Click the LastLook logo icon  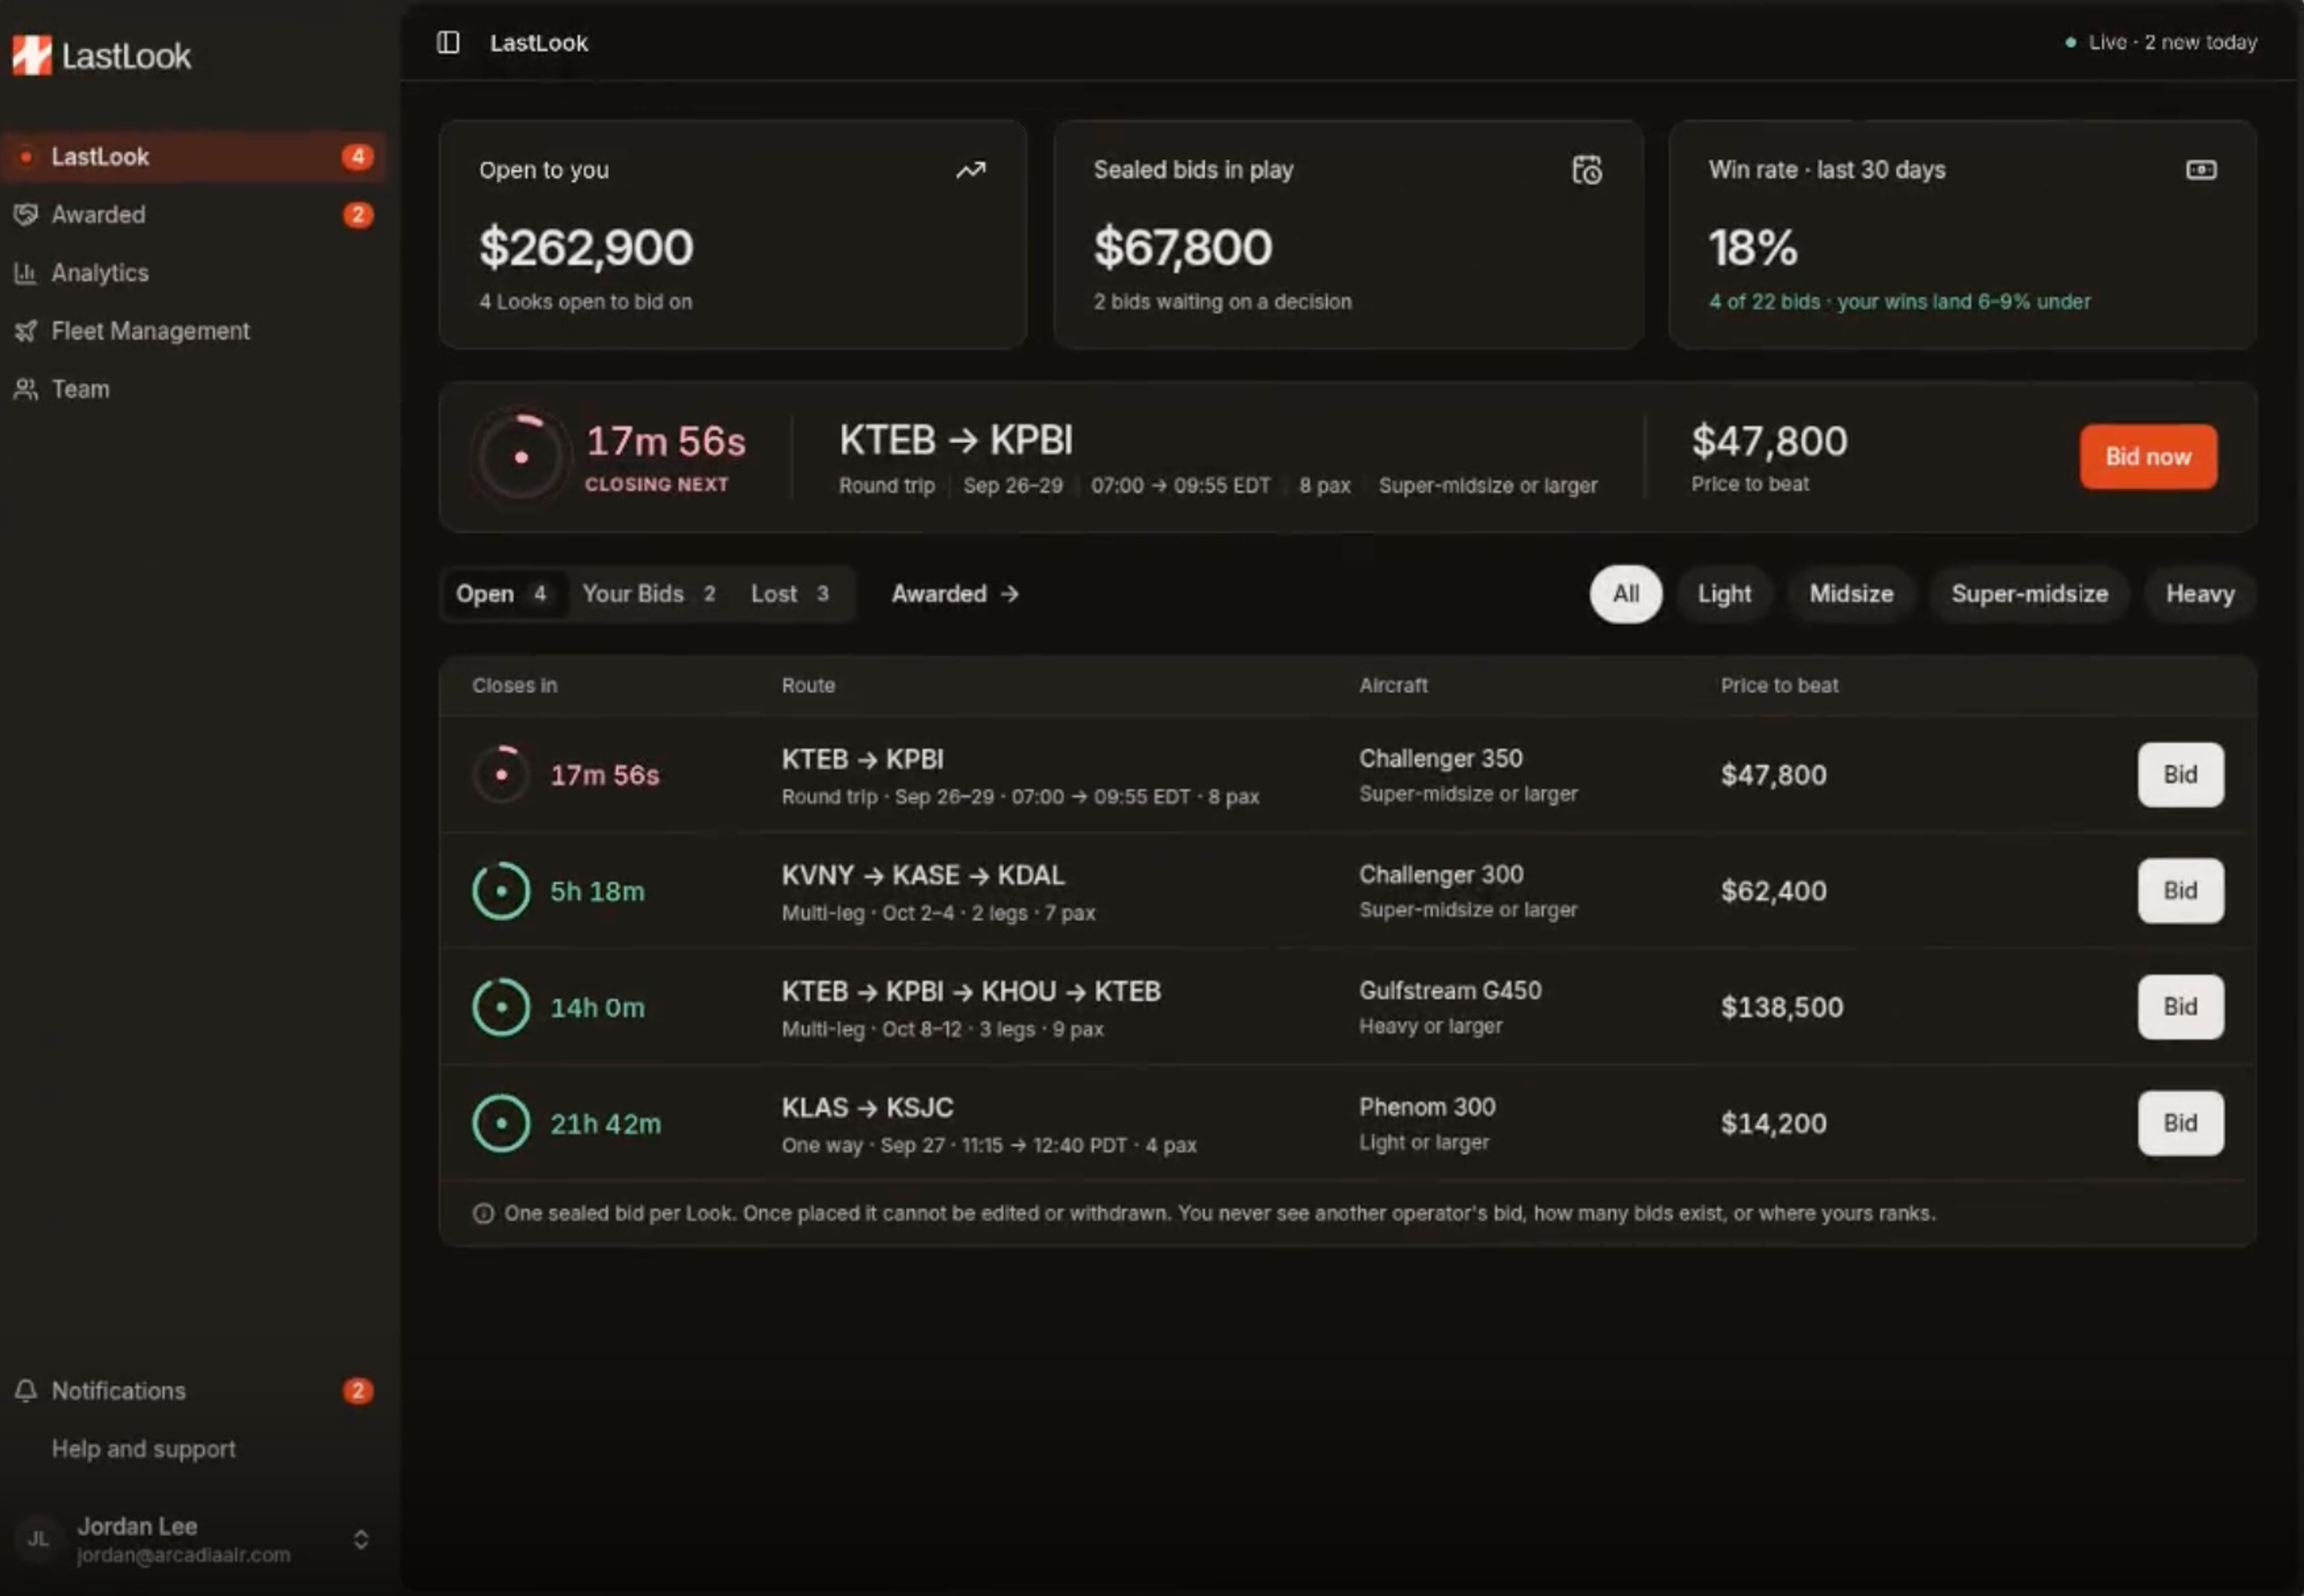[31, 55]
